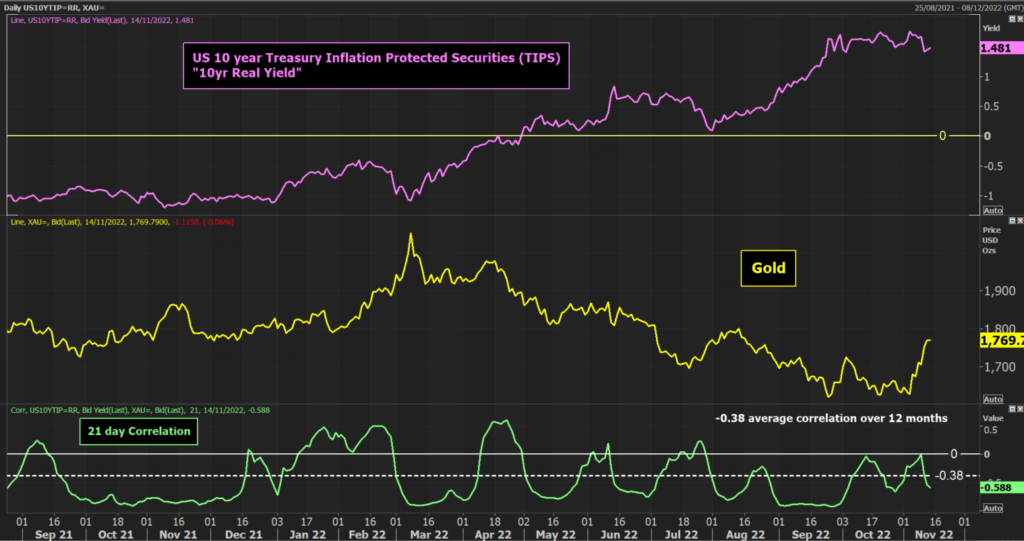Click the Apr 22 month label on time axis
The height and width of the screenshot is (541, 1024).
point(492,534)
